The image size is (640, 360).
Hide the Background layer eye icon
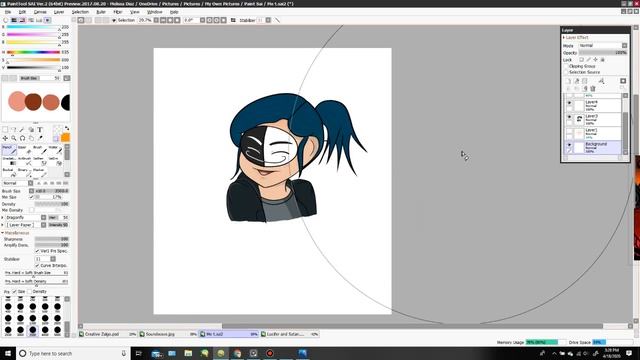tap(569, 145)
